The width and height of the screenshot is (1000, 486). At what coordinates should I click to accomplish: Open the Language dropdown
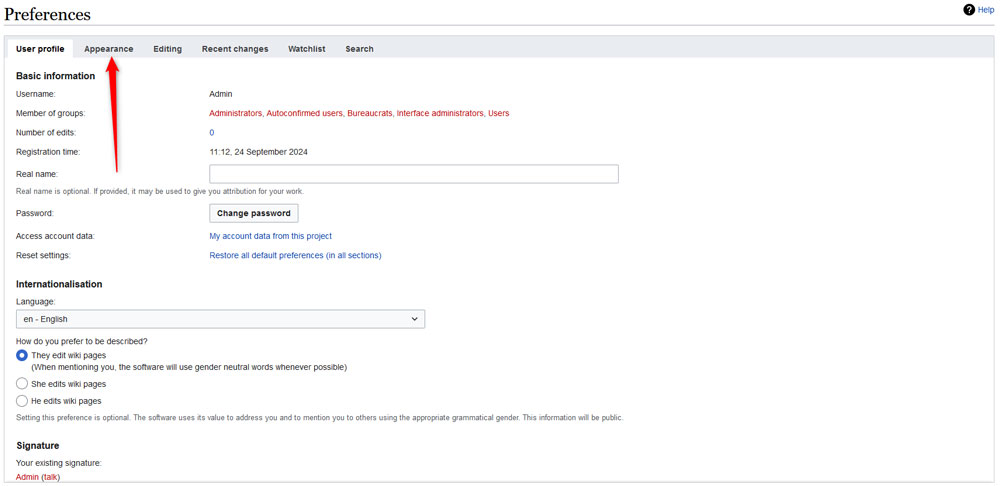click(x=221, y=319)
